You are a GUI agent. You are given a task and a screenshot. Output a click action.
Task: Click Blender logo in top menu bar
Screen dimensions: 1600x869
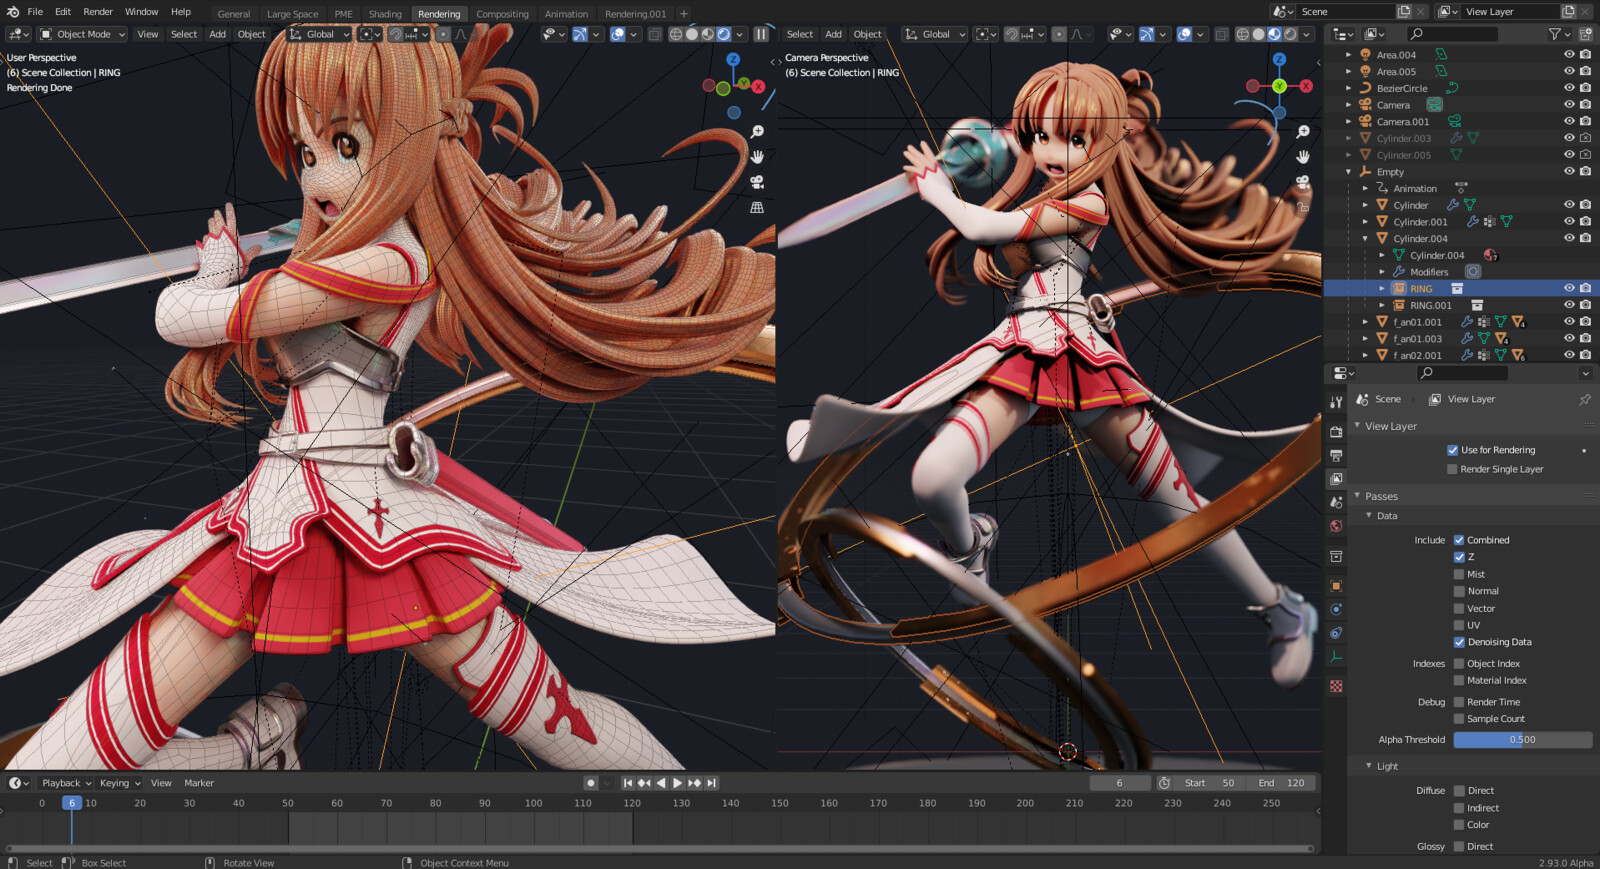(x=13, y=12)
